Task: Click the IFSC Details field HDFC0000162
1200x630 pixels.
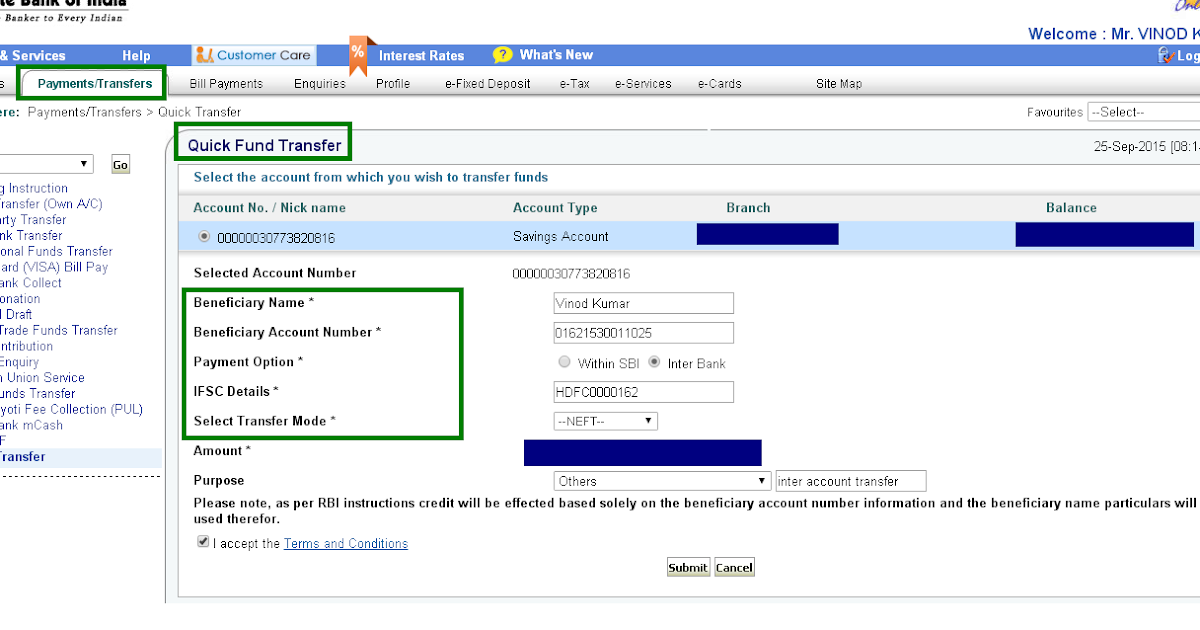Action: point(644,392)
